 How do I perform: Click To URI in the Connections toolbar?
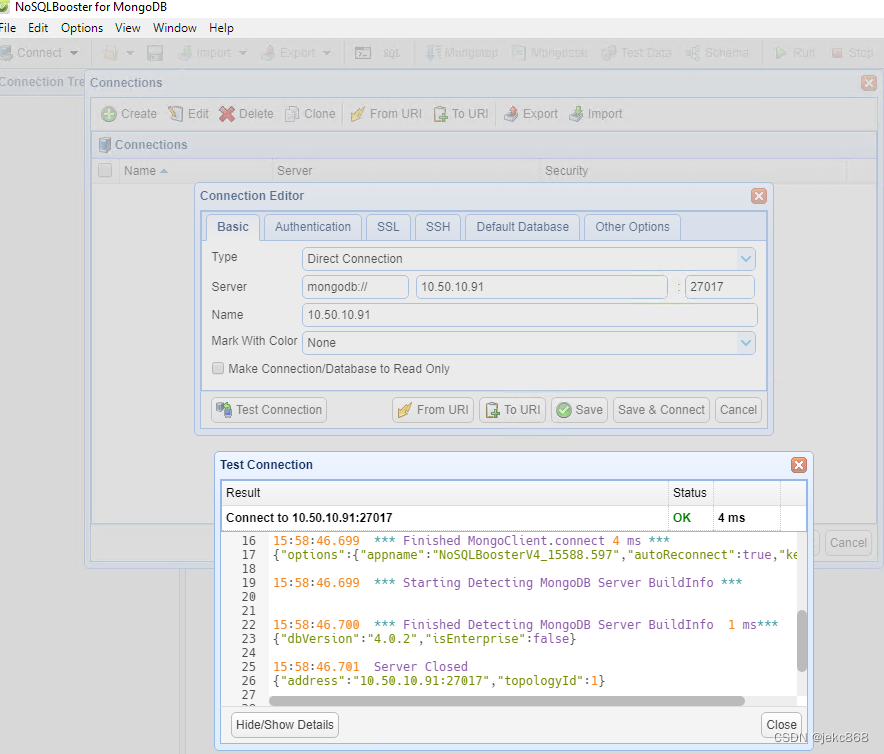[x=461, y=114]
